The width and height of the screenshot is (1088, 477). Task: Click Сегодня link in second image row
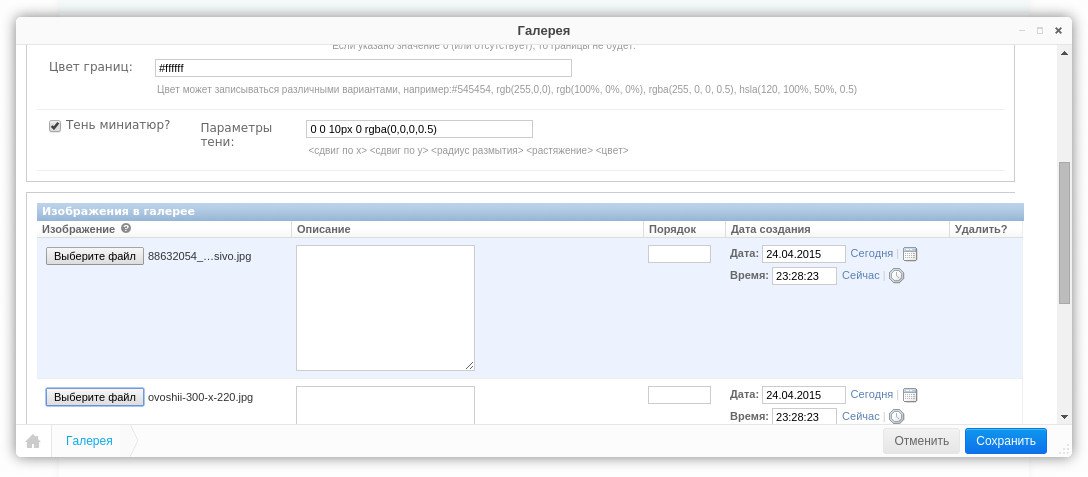871,395
